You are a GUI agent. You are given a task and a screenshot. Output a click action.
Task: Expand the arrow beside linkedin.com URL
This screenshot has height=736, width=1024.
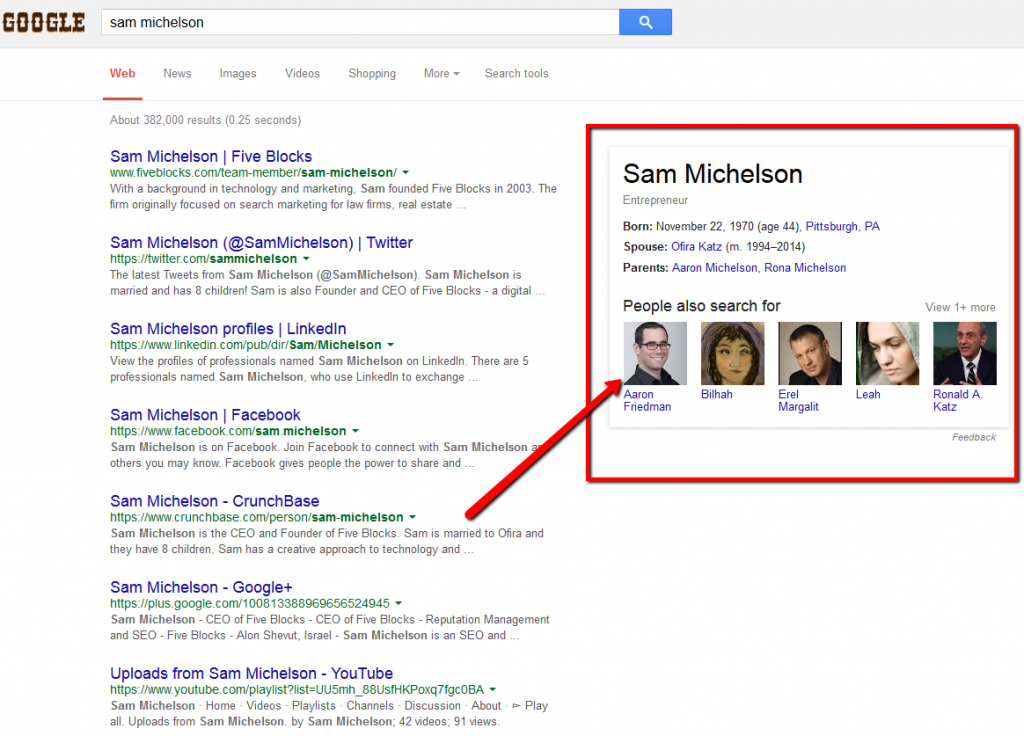click(391, 345)
